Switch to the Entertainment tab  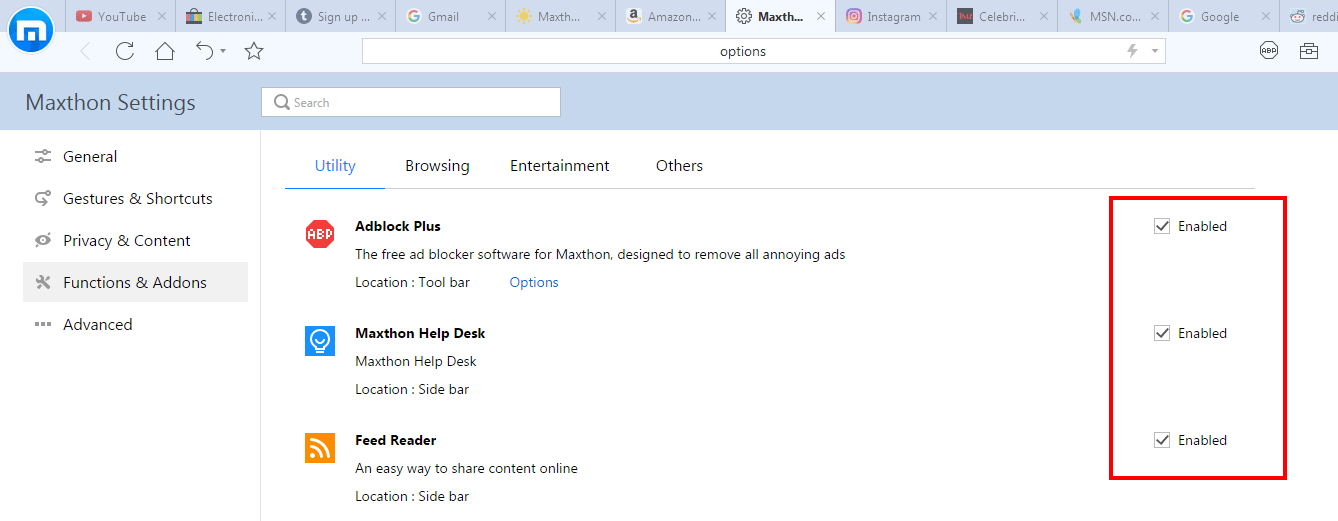coord(560,166)
